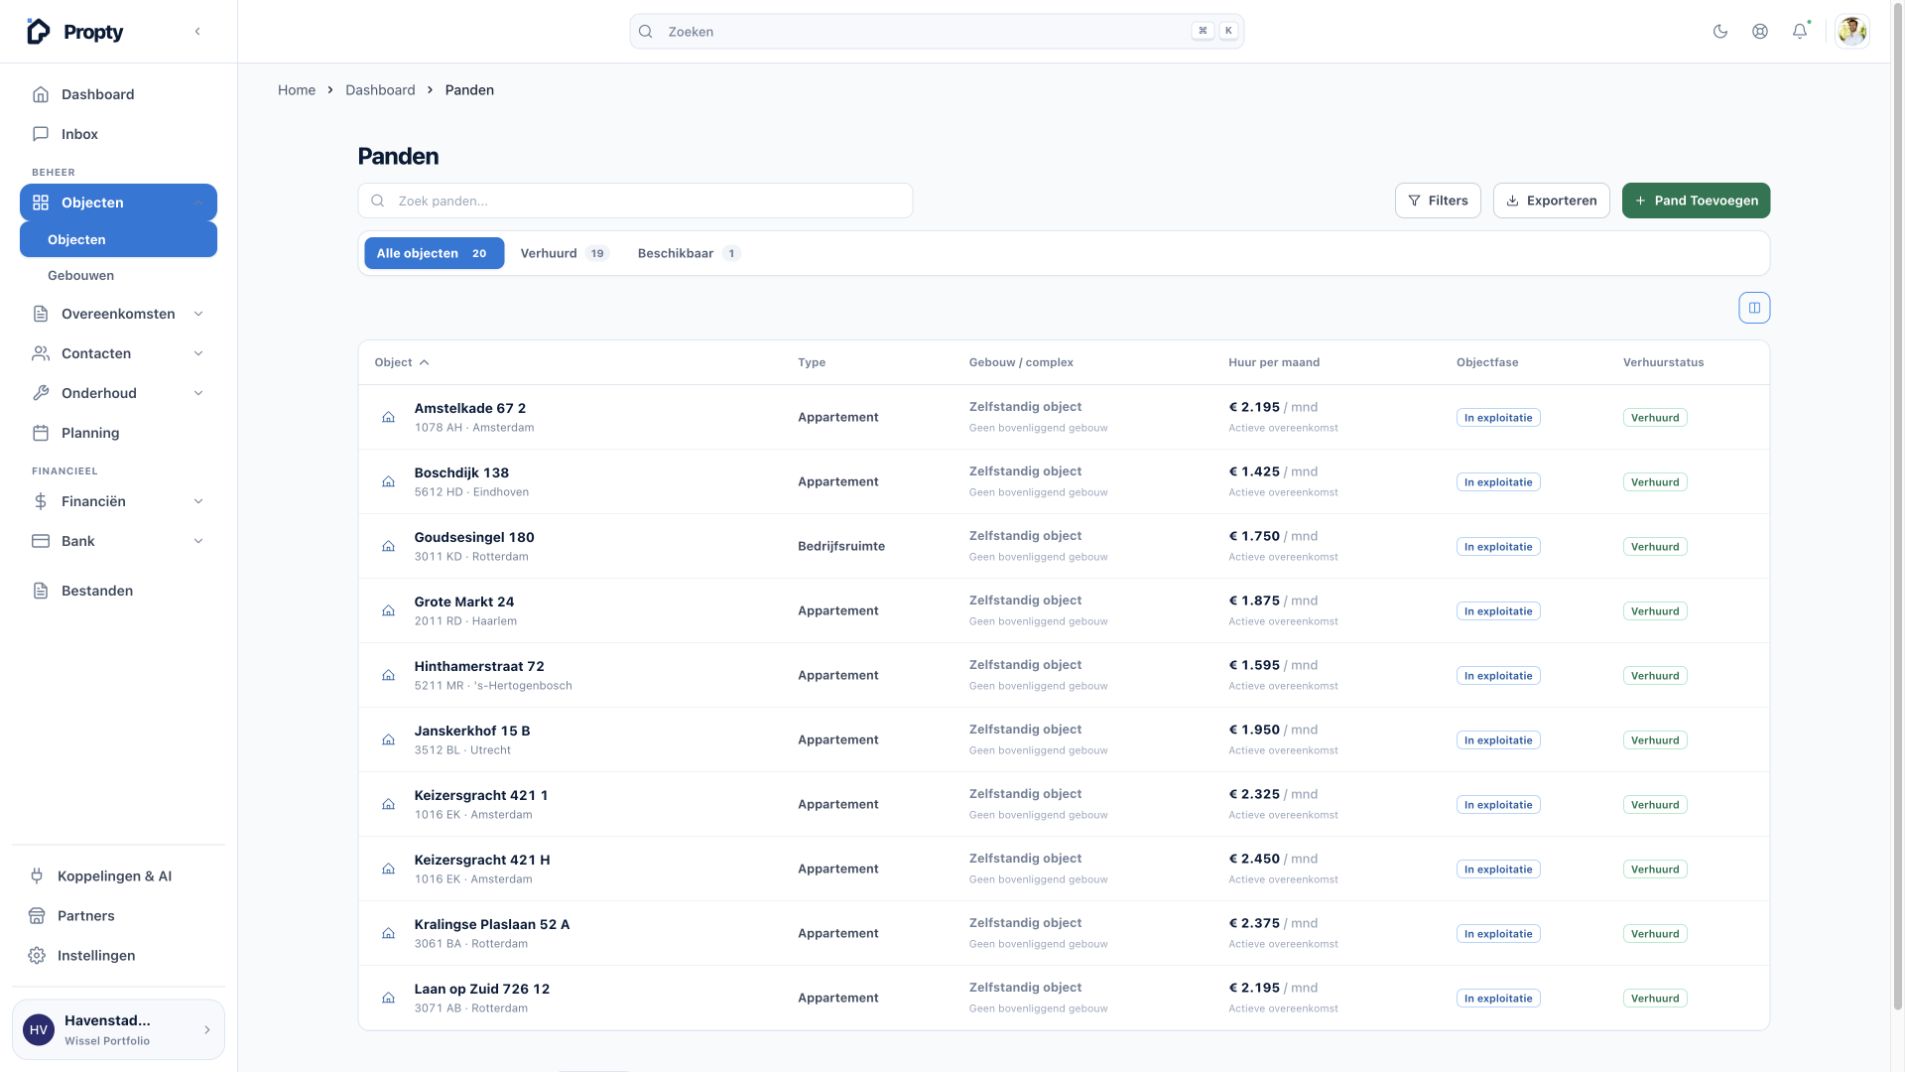Go to Dashboard breadcrumb link
The height and width of the screenshot is (1072, 1905).
380,90
